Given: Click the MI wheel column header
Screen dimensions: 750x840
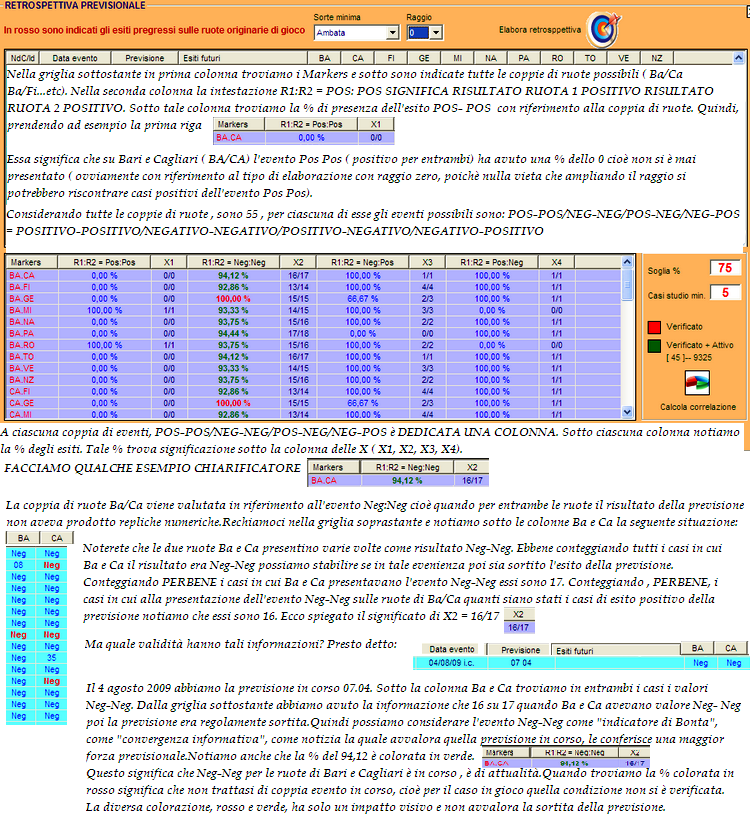Looking at the screenshot, I should [x=458, y=58].
